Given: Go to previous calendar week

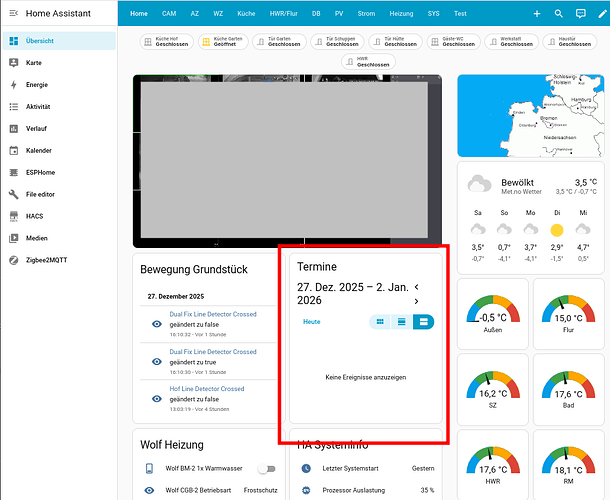Looking at the screenshot, I should [x=417, y=287].
